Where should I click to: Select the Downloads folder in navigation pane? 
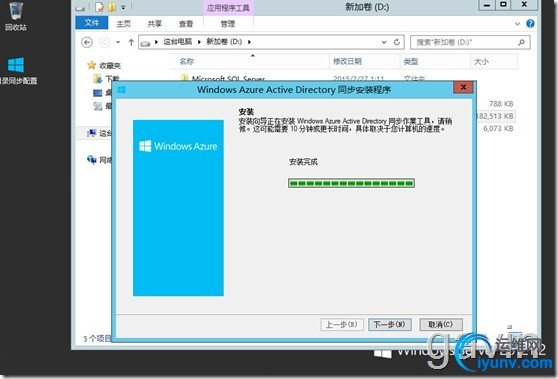tap(106, 79)
